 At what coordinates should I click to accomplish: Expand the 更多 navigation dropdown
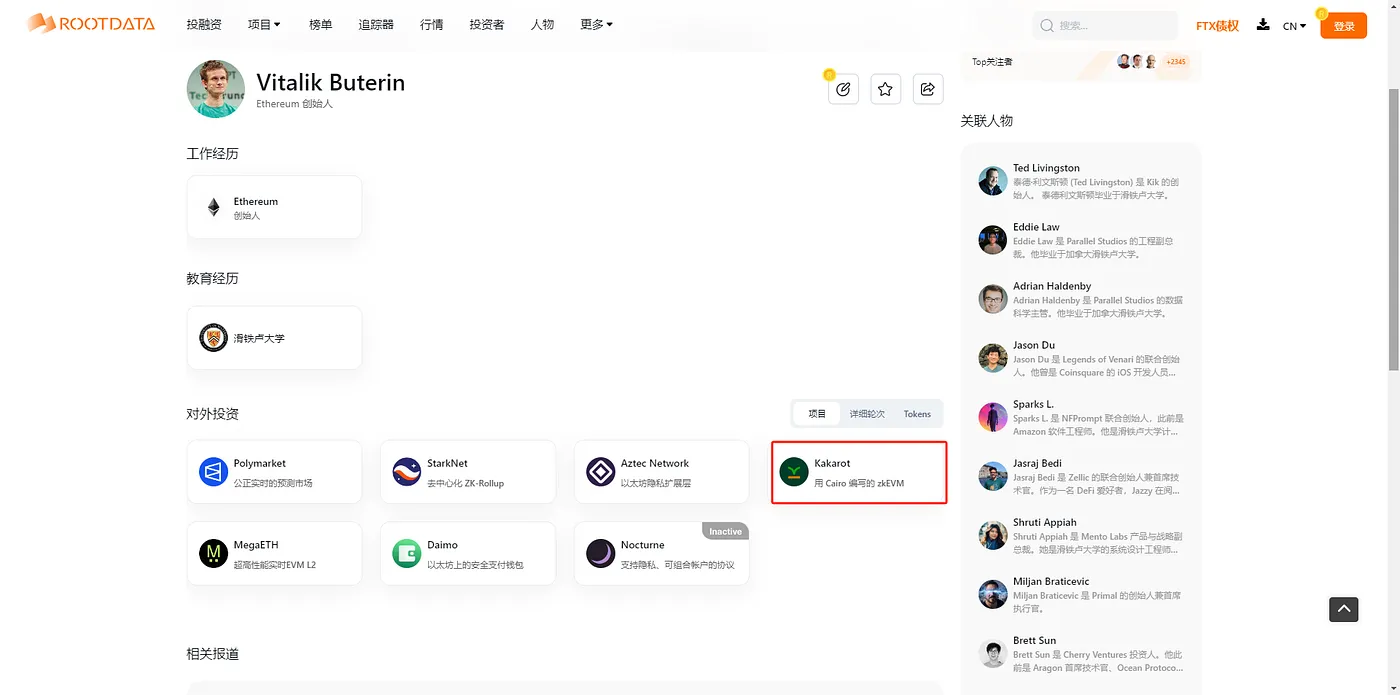[597, 24]
